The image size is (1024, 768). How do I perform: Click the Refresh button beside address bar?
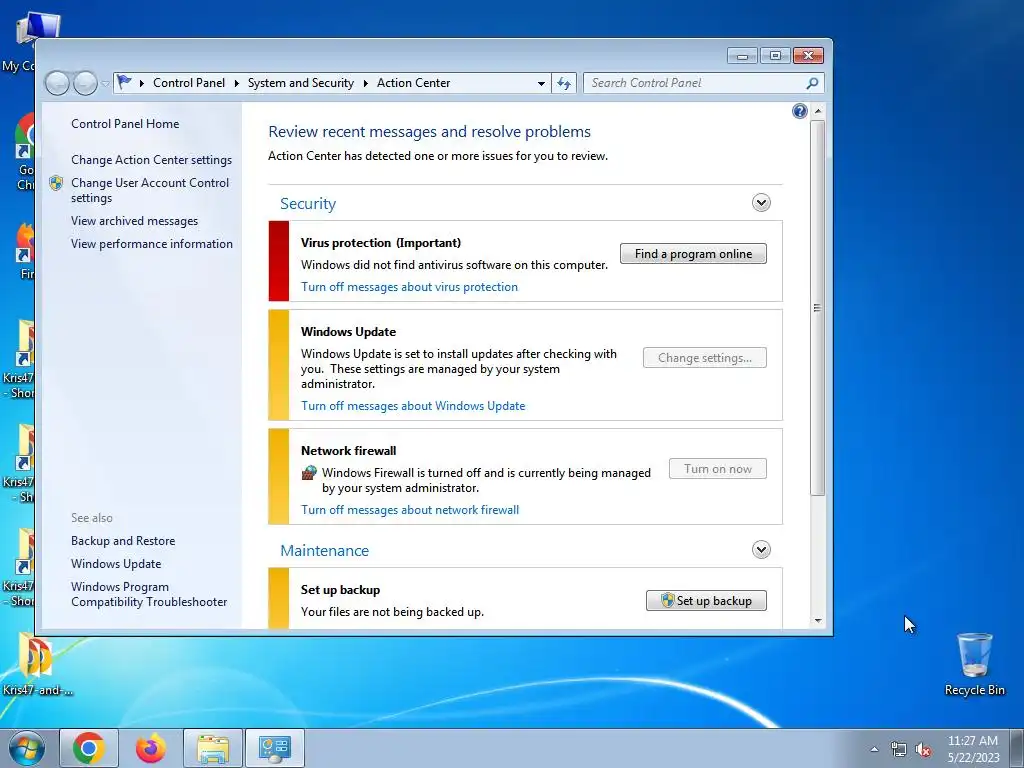pyautogui.click(x=564, y=83)
